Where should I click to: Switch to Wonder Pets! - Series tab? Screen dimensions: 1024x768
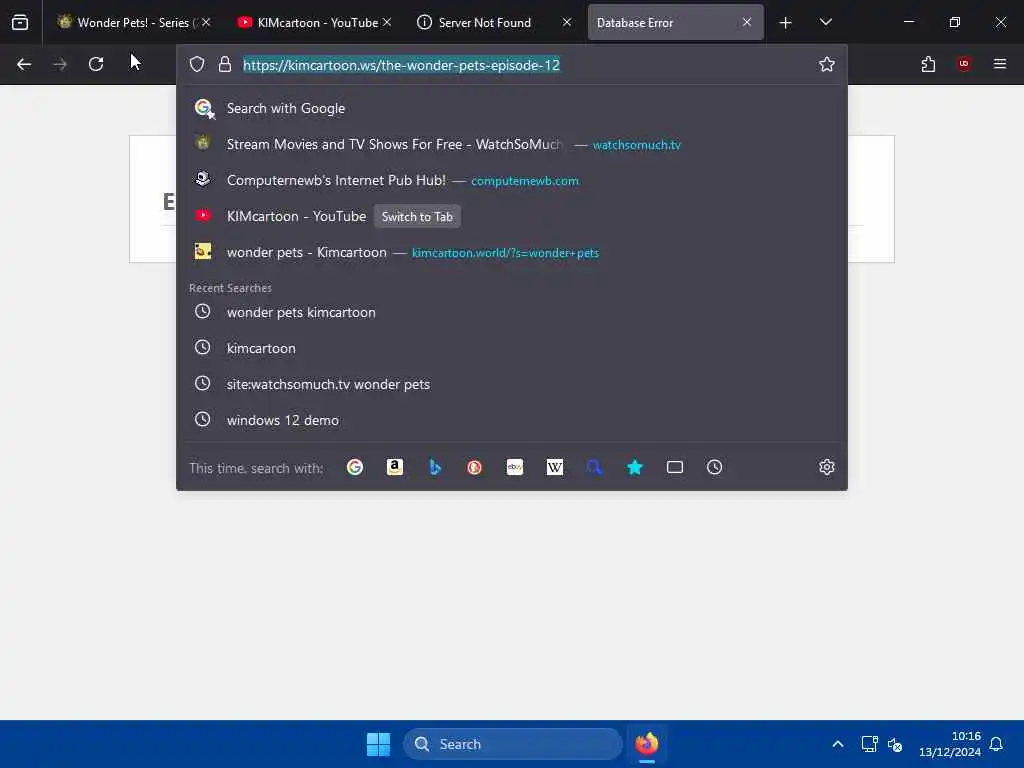tap(134, 22)
